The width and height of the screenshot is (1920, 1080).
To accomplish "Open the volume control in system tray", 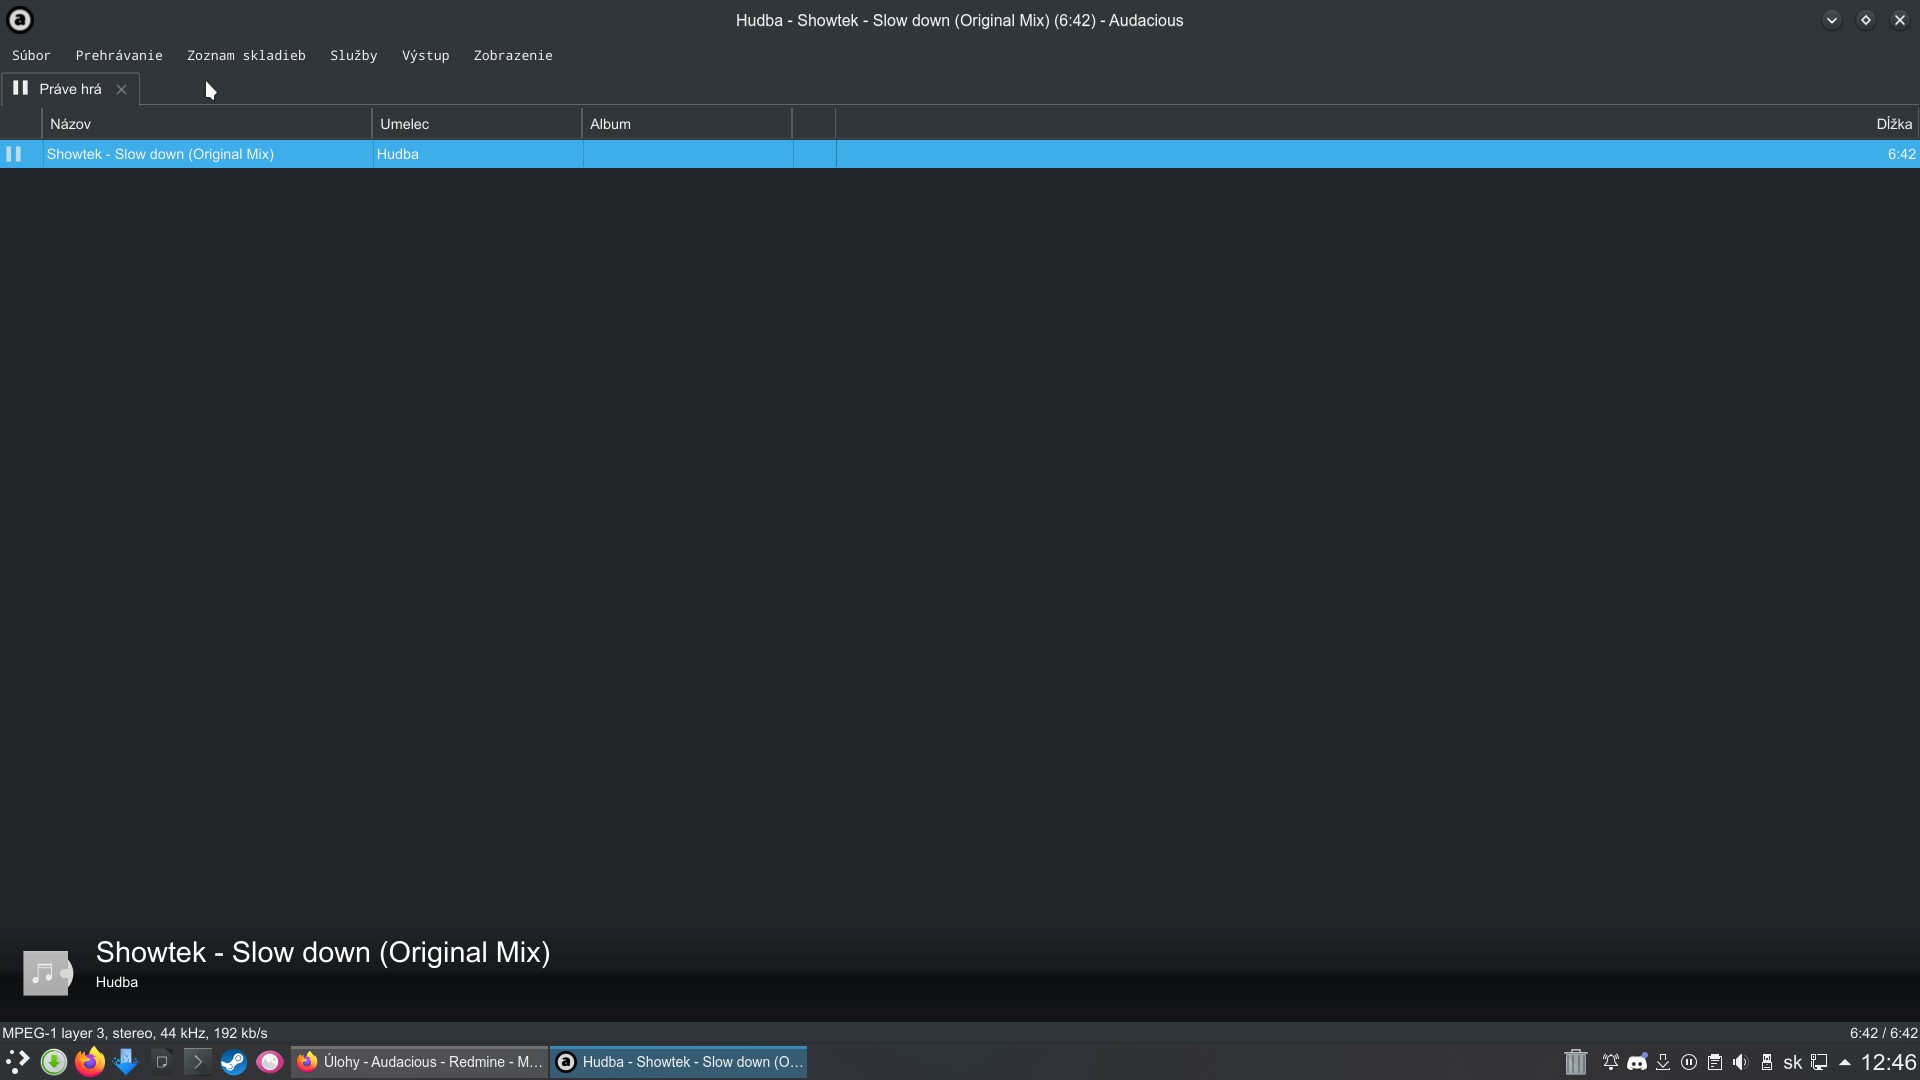I will pos(1741,1062).
